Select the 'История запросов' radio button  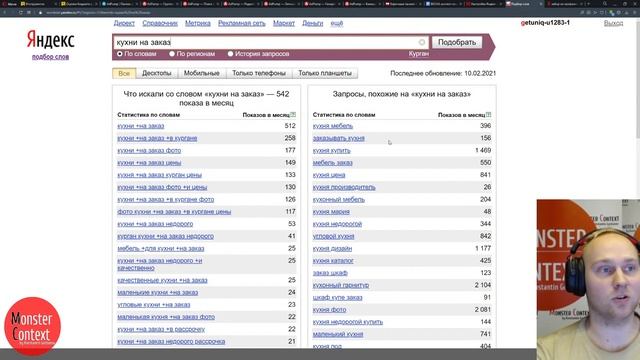(230, 54)
